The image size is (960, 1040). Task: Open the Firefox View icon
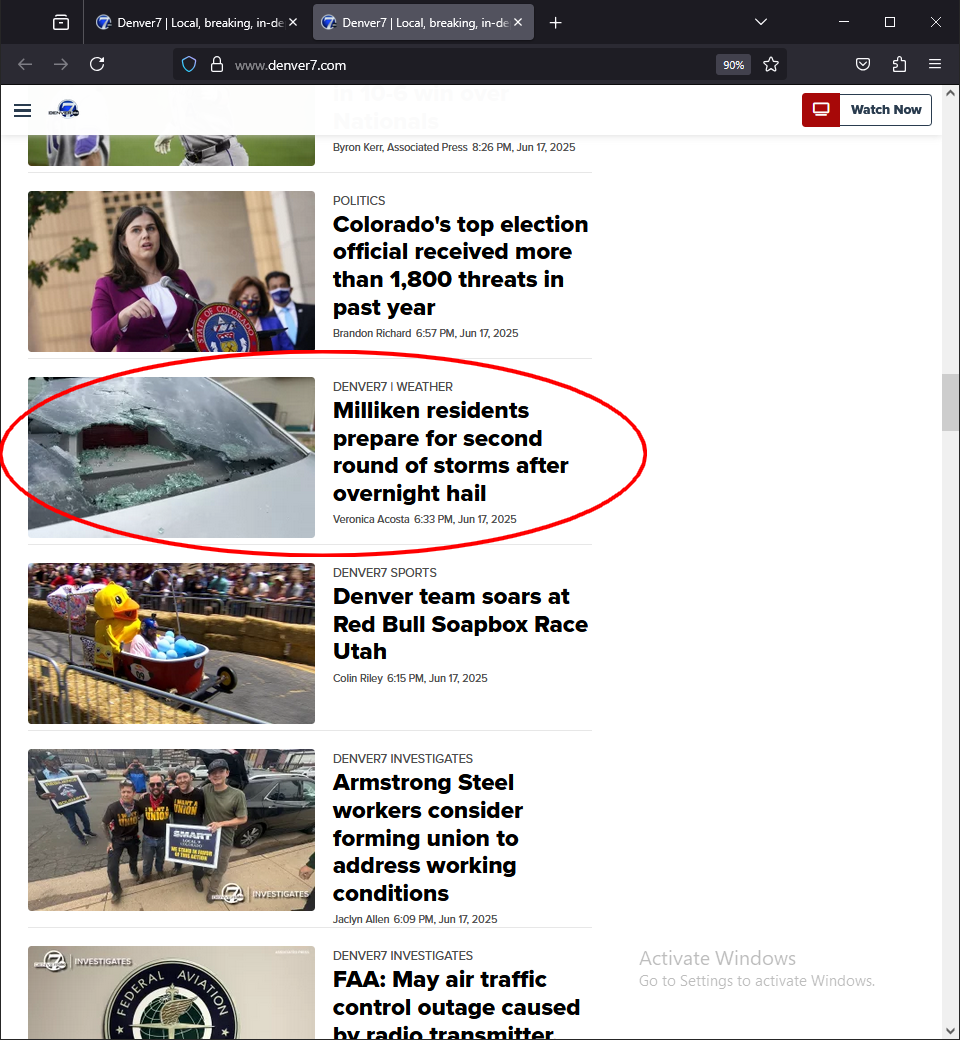tap(61, 23)
